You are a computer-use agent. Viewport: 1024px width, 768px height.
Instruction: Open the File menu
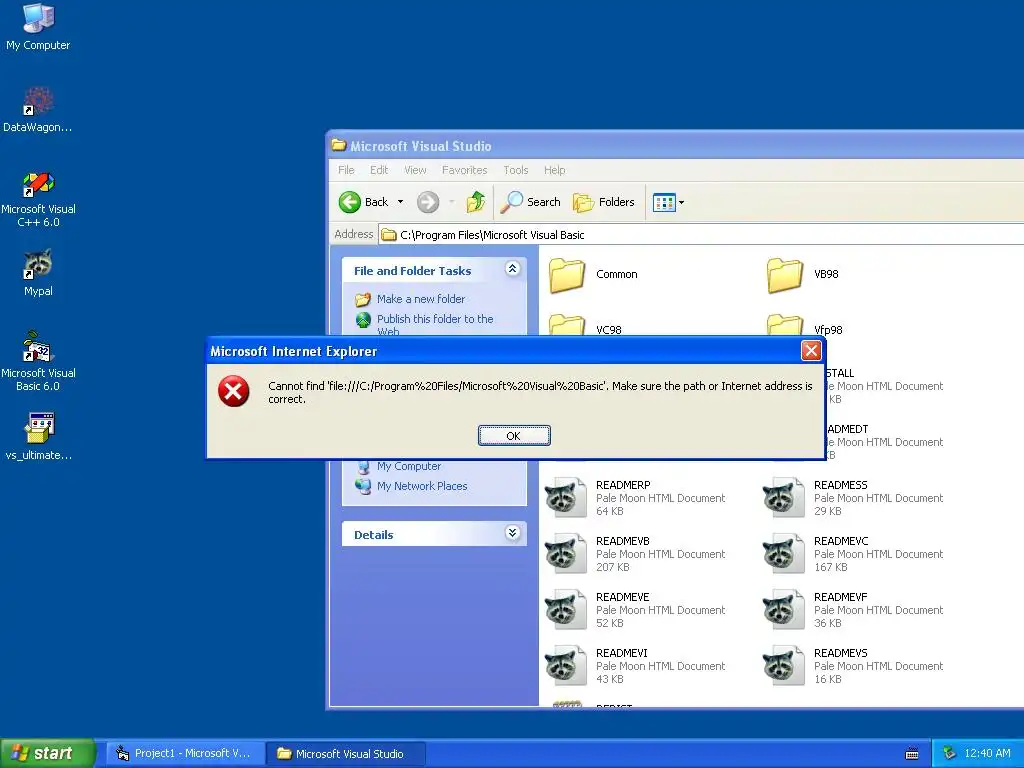coord(346,170)
